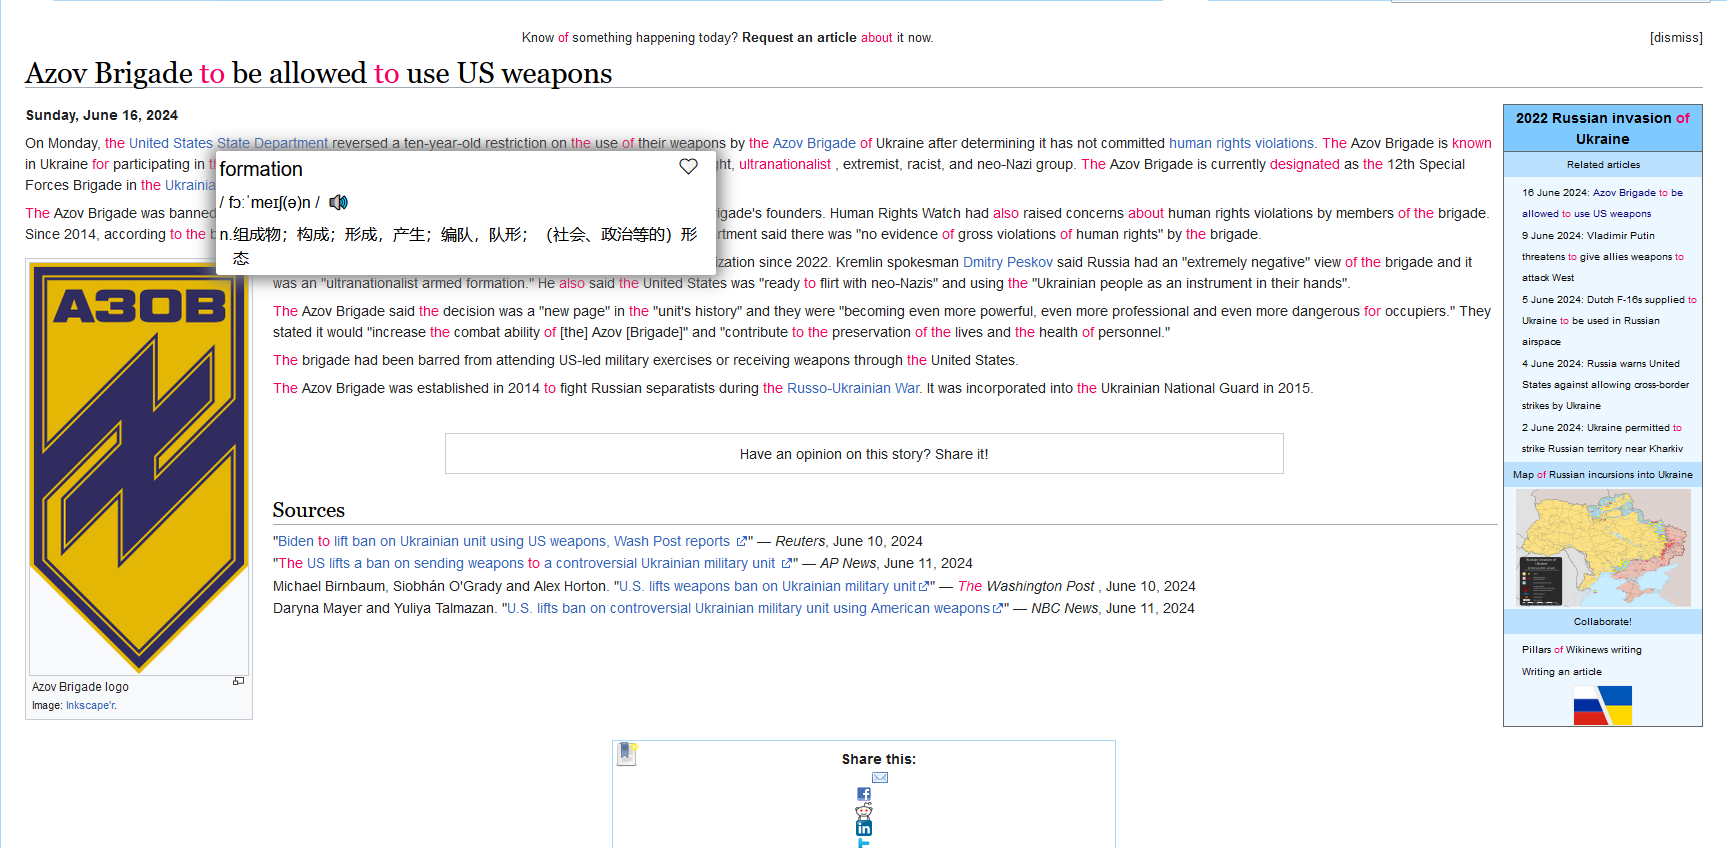This screenshot has height=848, width=1727.
Task: Click the Russia-Ukraine flag image
Action: click(1603, 705)
